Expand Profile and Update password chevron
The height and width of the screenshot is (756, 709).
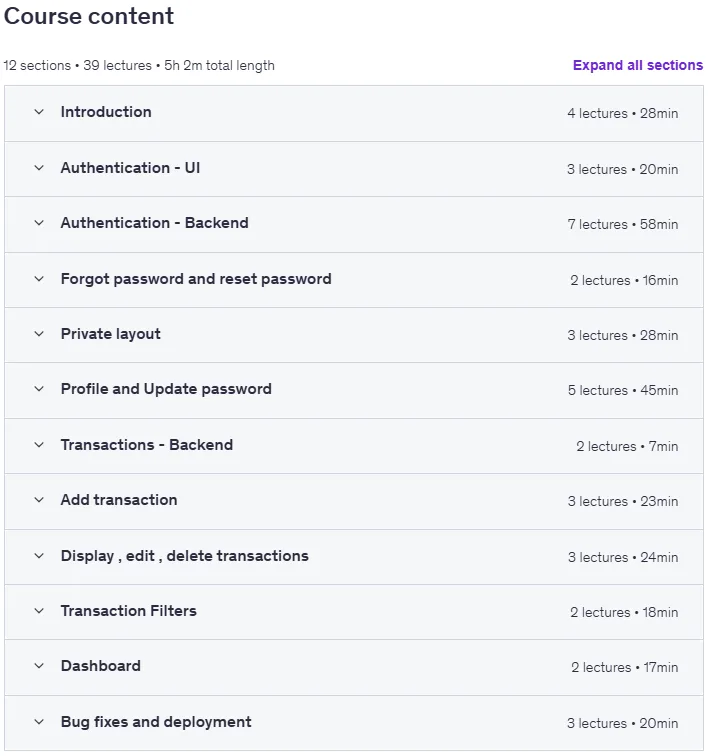coord(39,389)
